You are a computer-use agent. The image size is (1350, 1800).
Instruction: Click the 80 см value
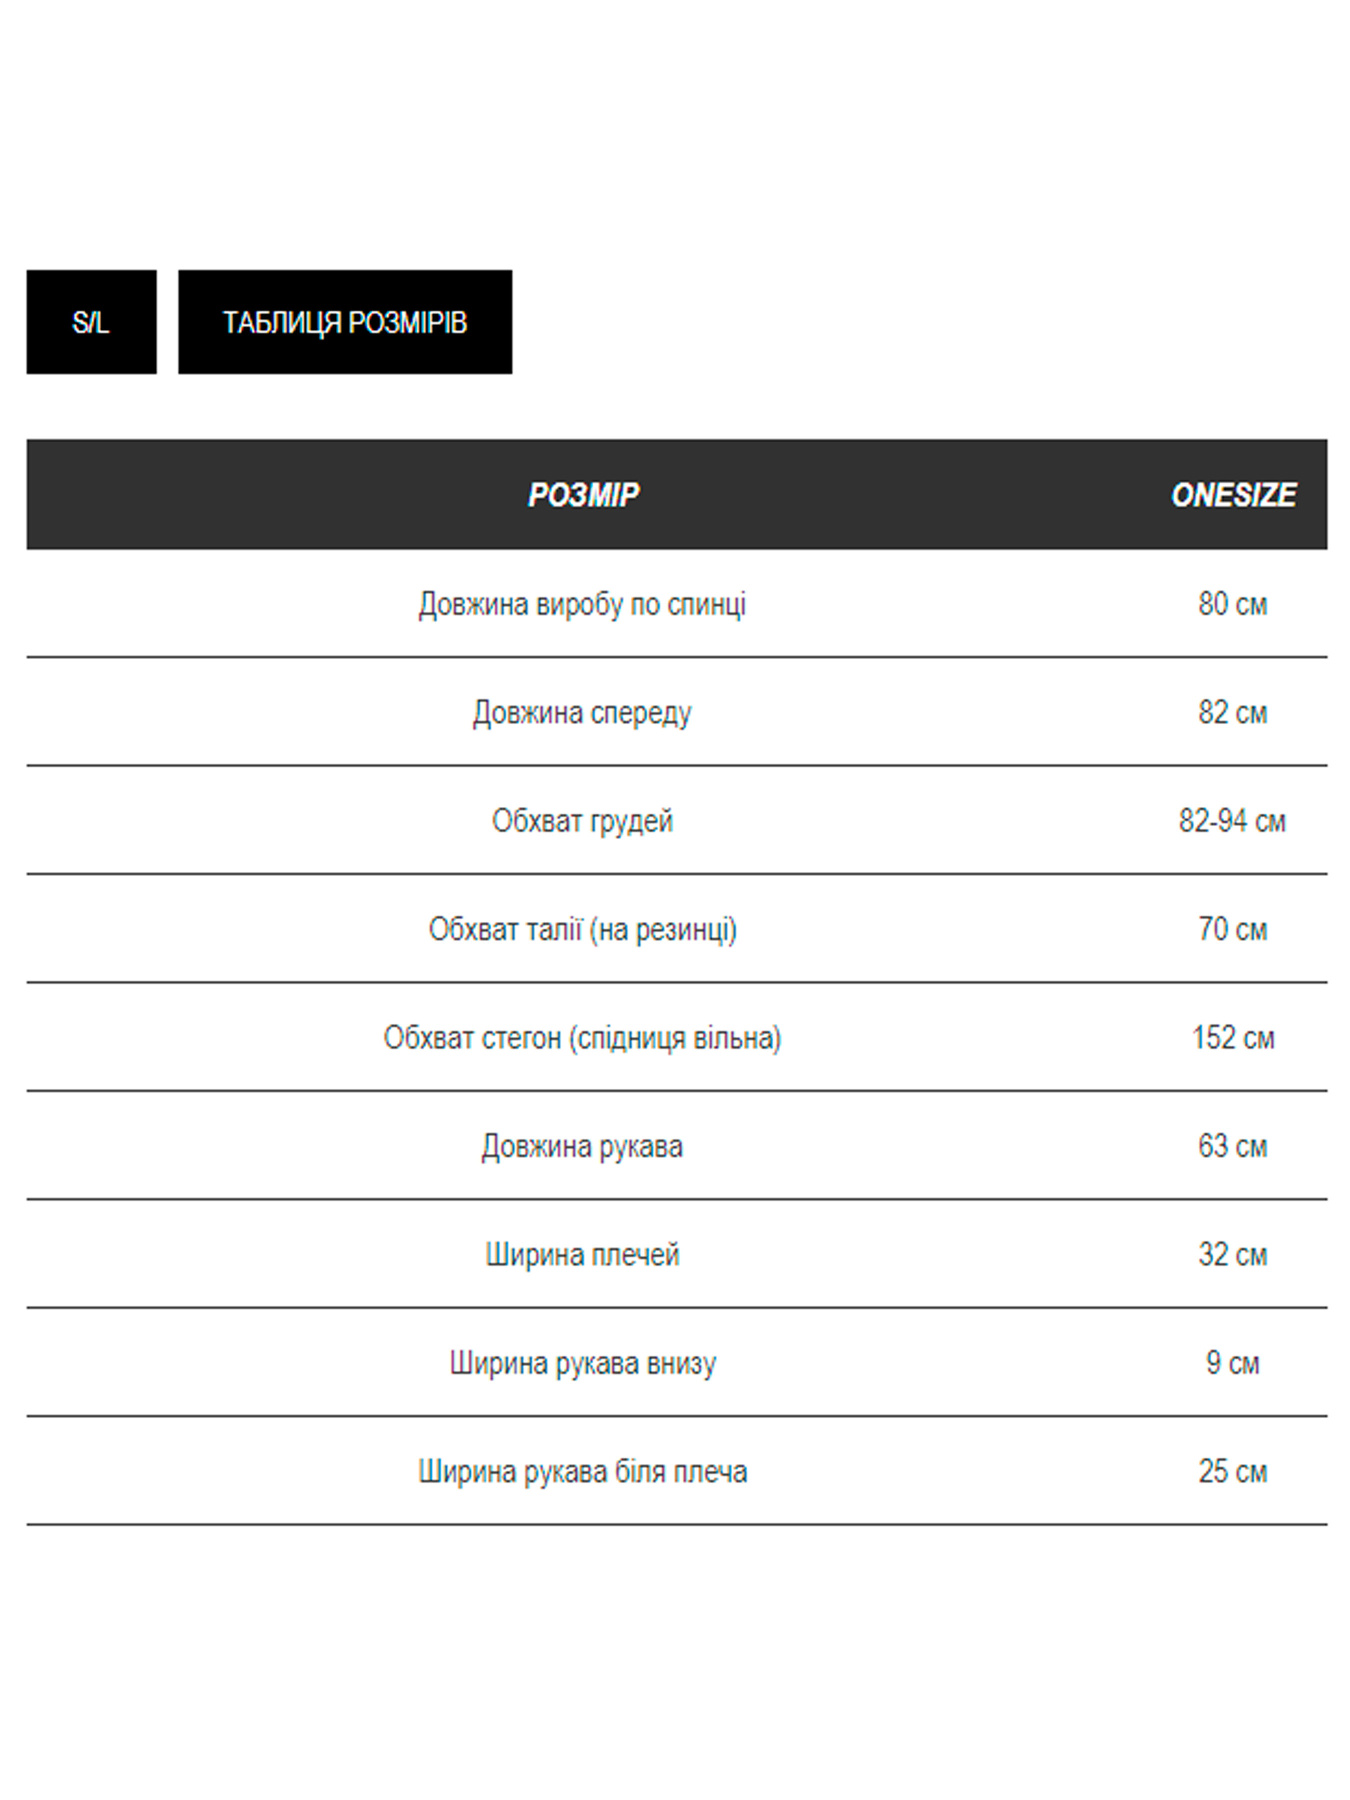[1232, 604]
